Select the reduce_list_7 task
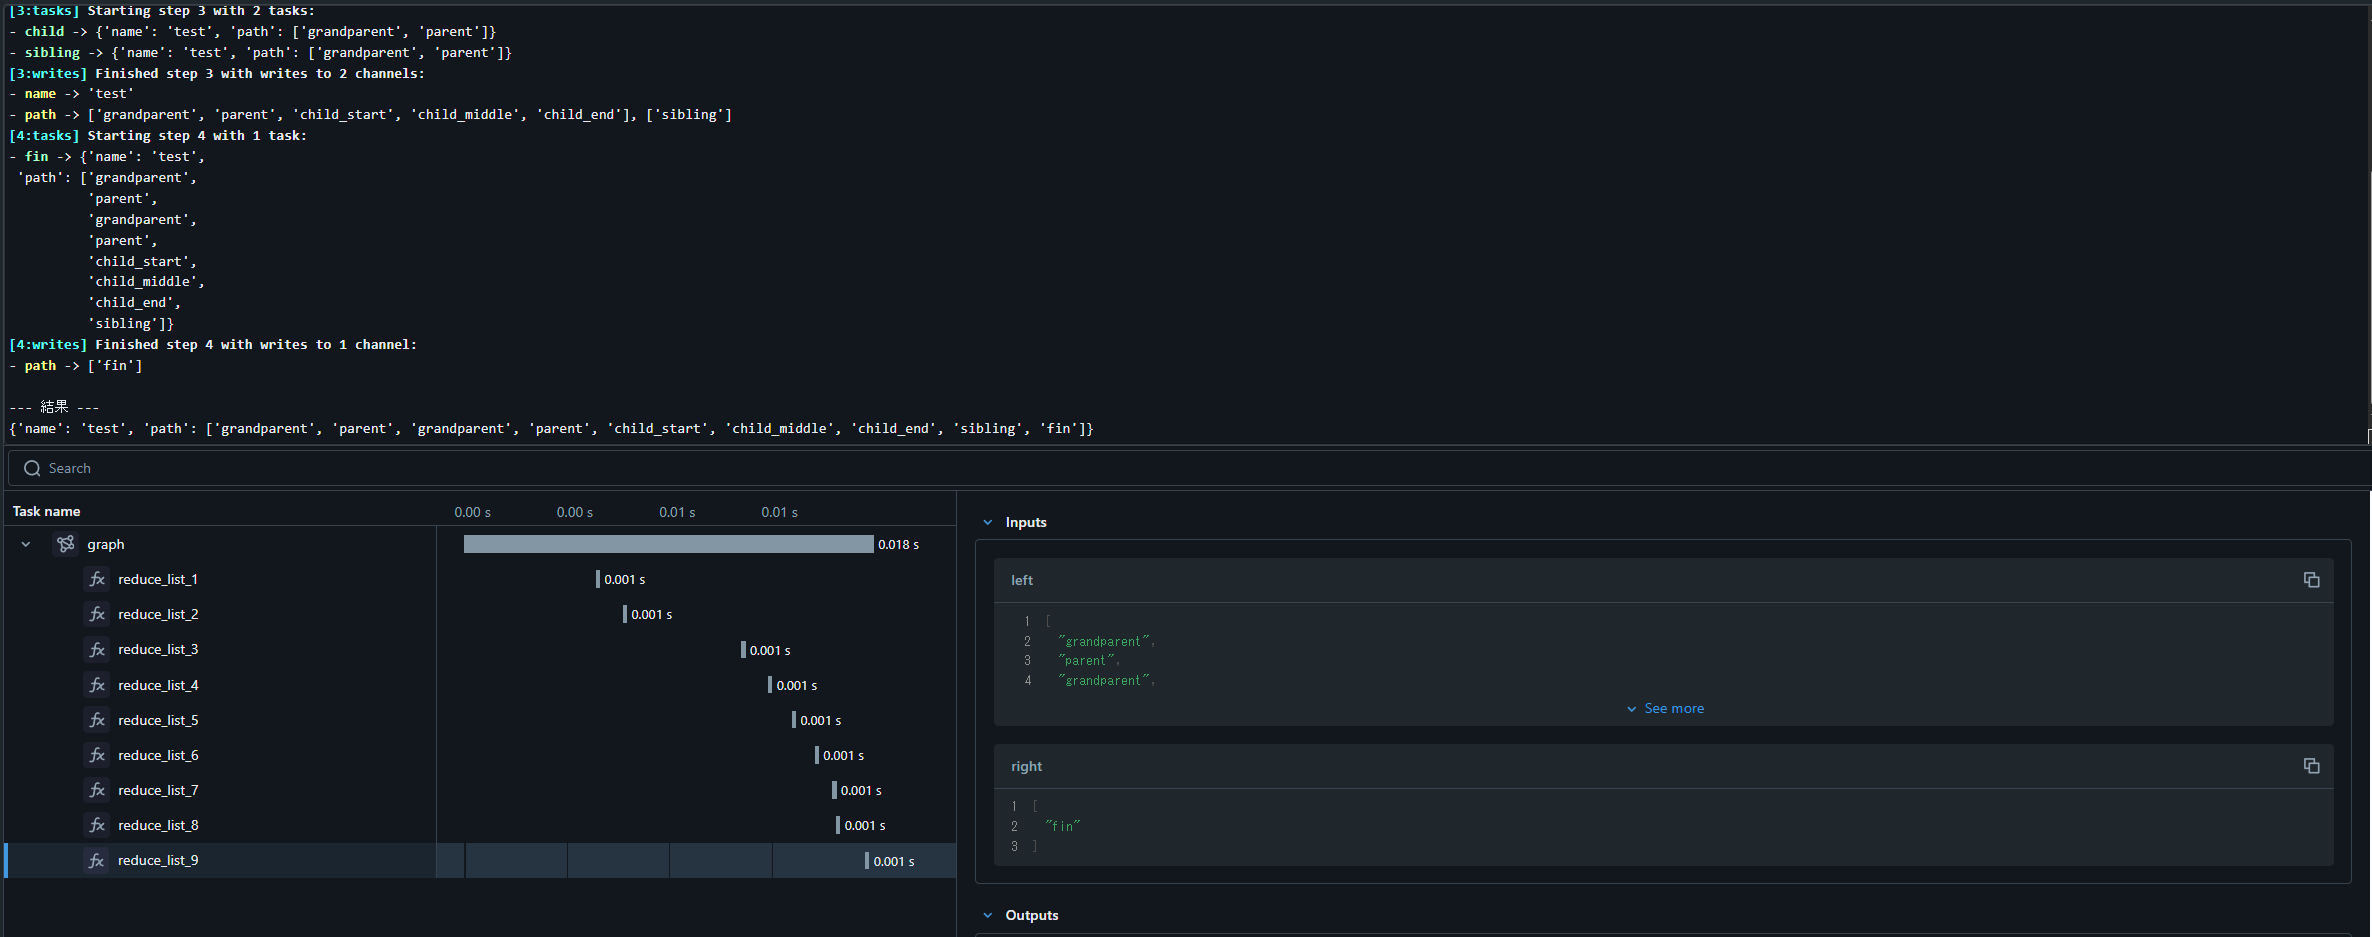This screenshot has height=937, width=2372. (158, 790)
